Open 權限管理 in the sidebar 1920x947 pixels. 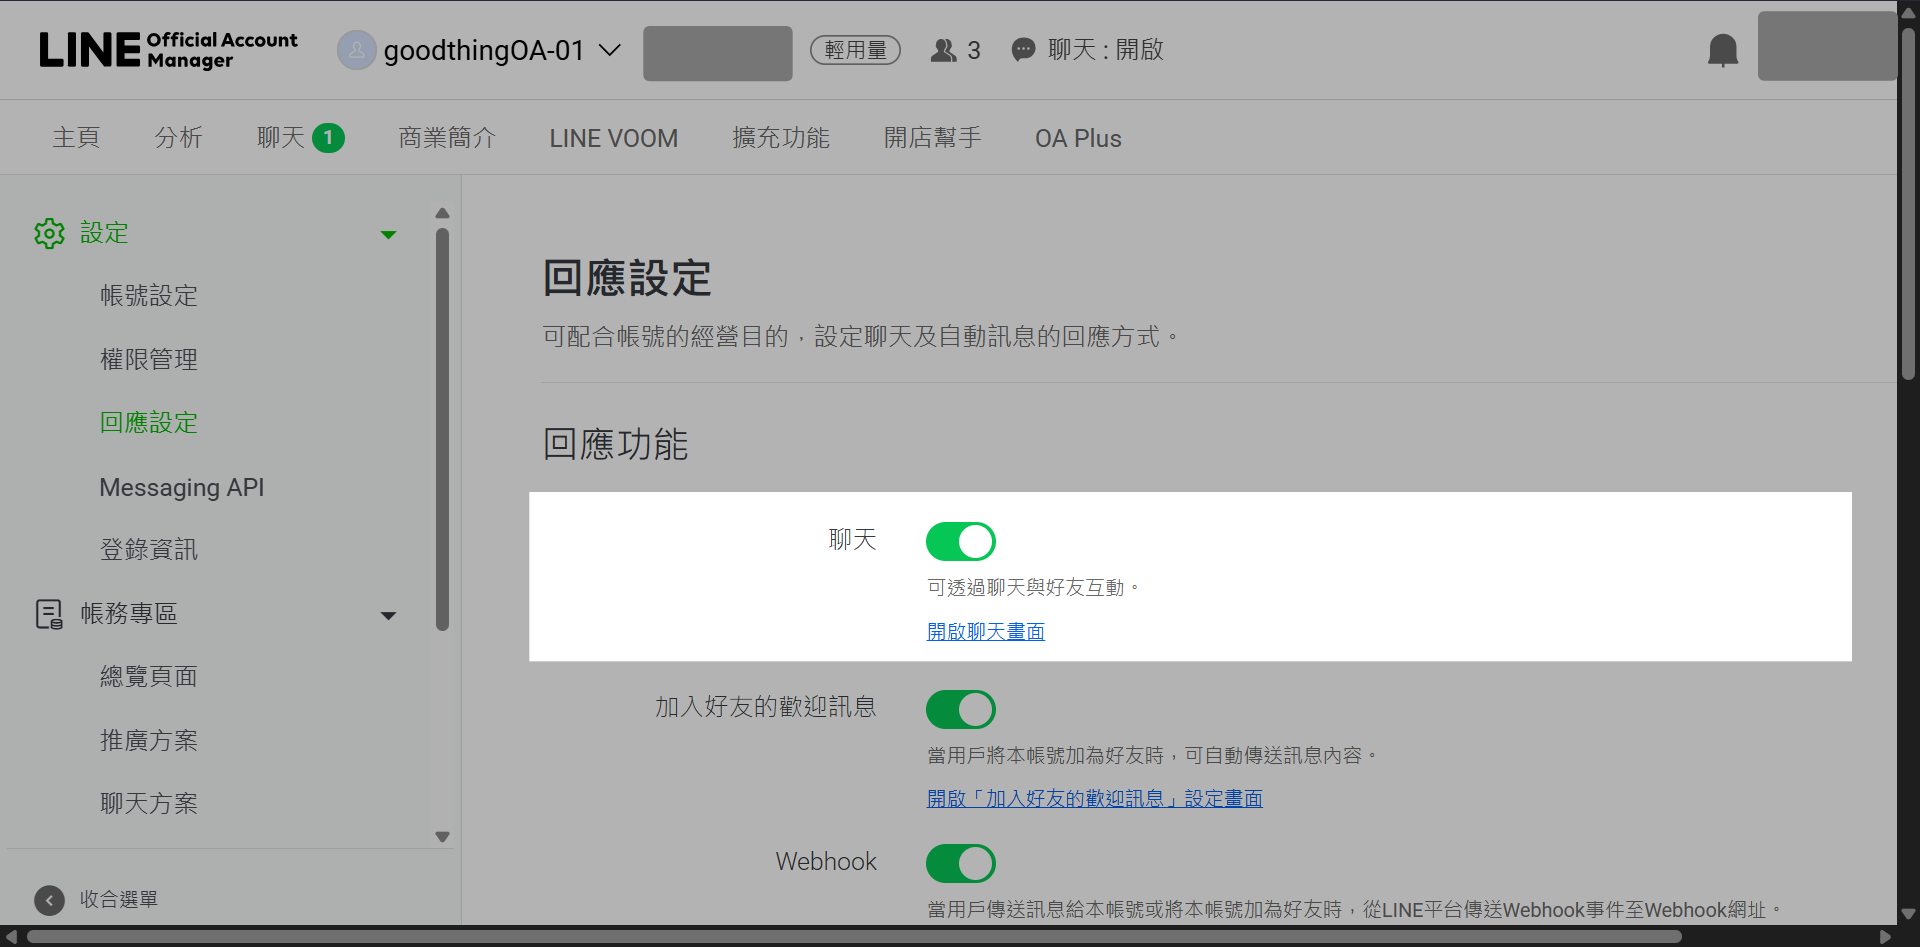click(149, 359)
